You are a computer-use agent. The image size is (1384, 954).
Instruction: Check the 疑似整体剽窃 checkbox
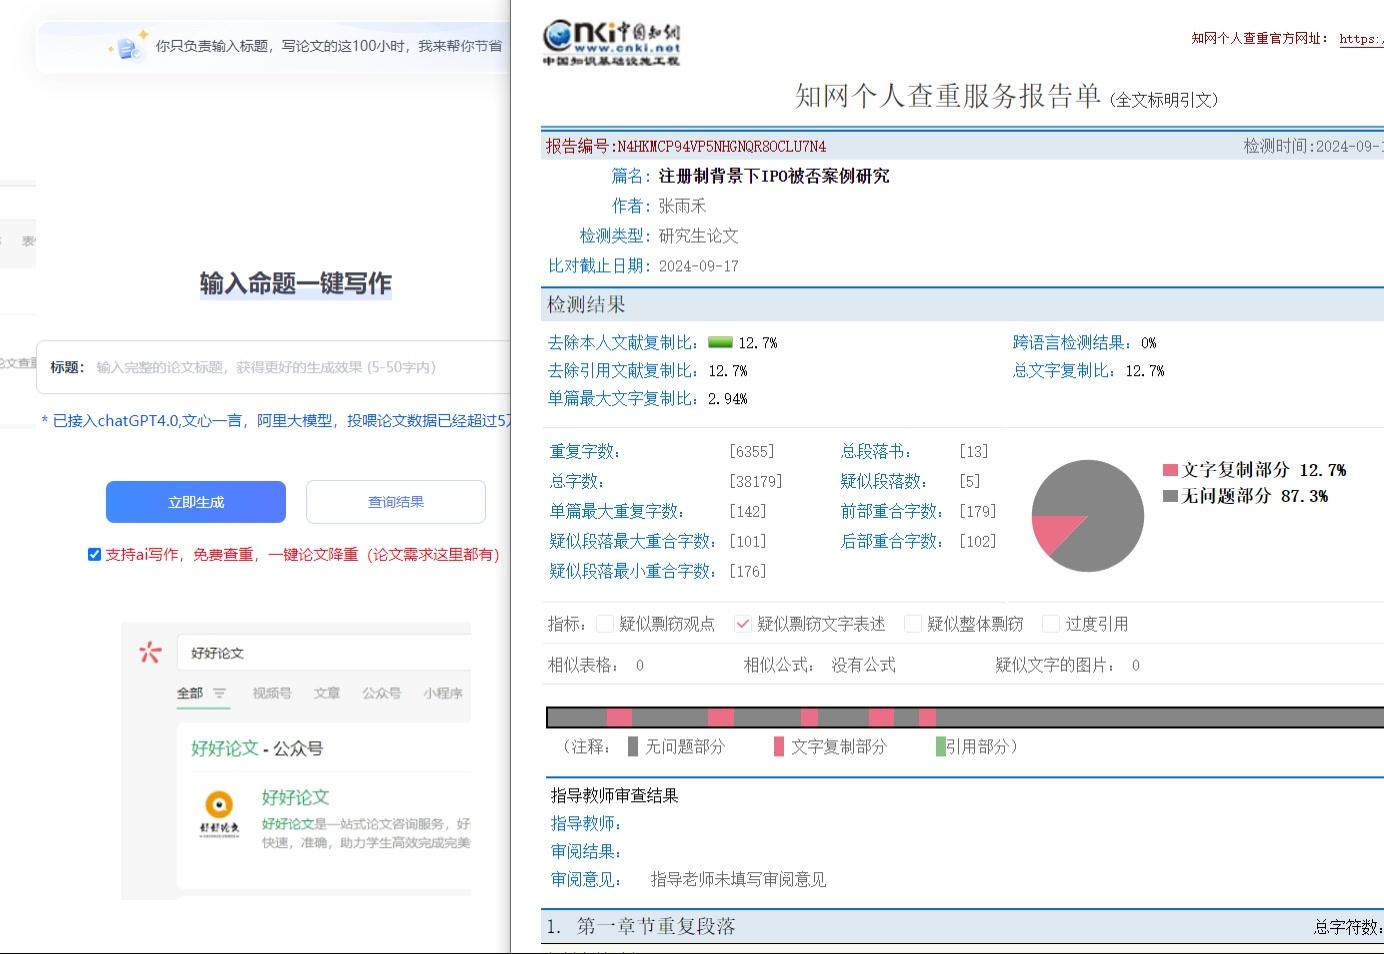coord(912,624)
